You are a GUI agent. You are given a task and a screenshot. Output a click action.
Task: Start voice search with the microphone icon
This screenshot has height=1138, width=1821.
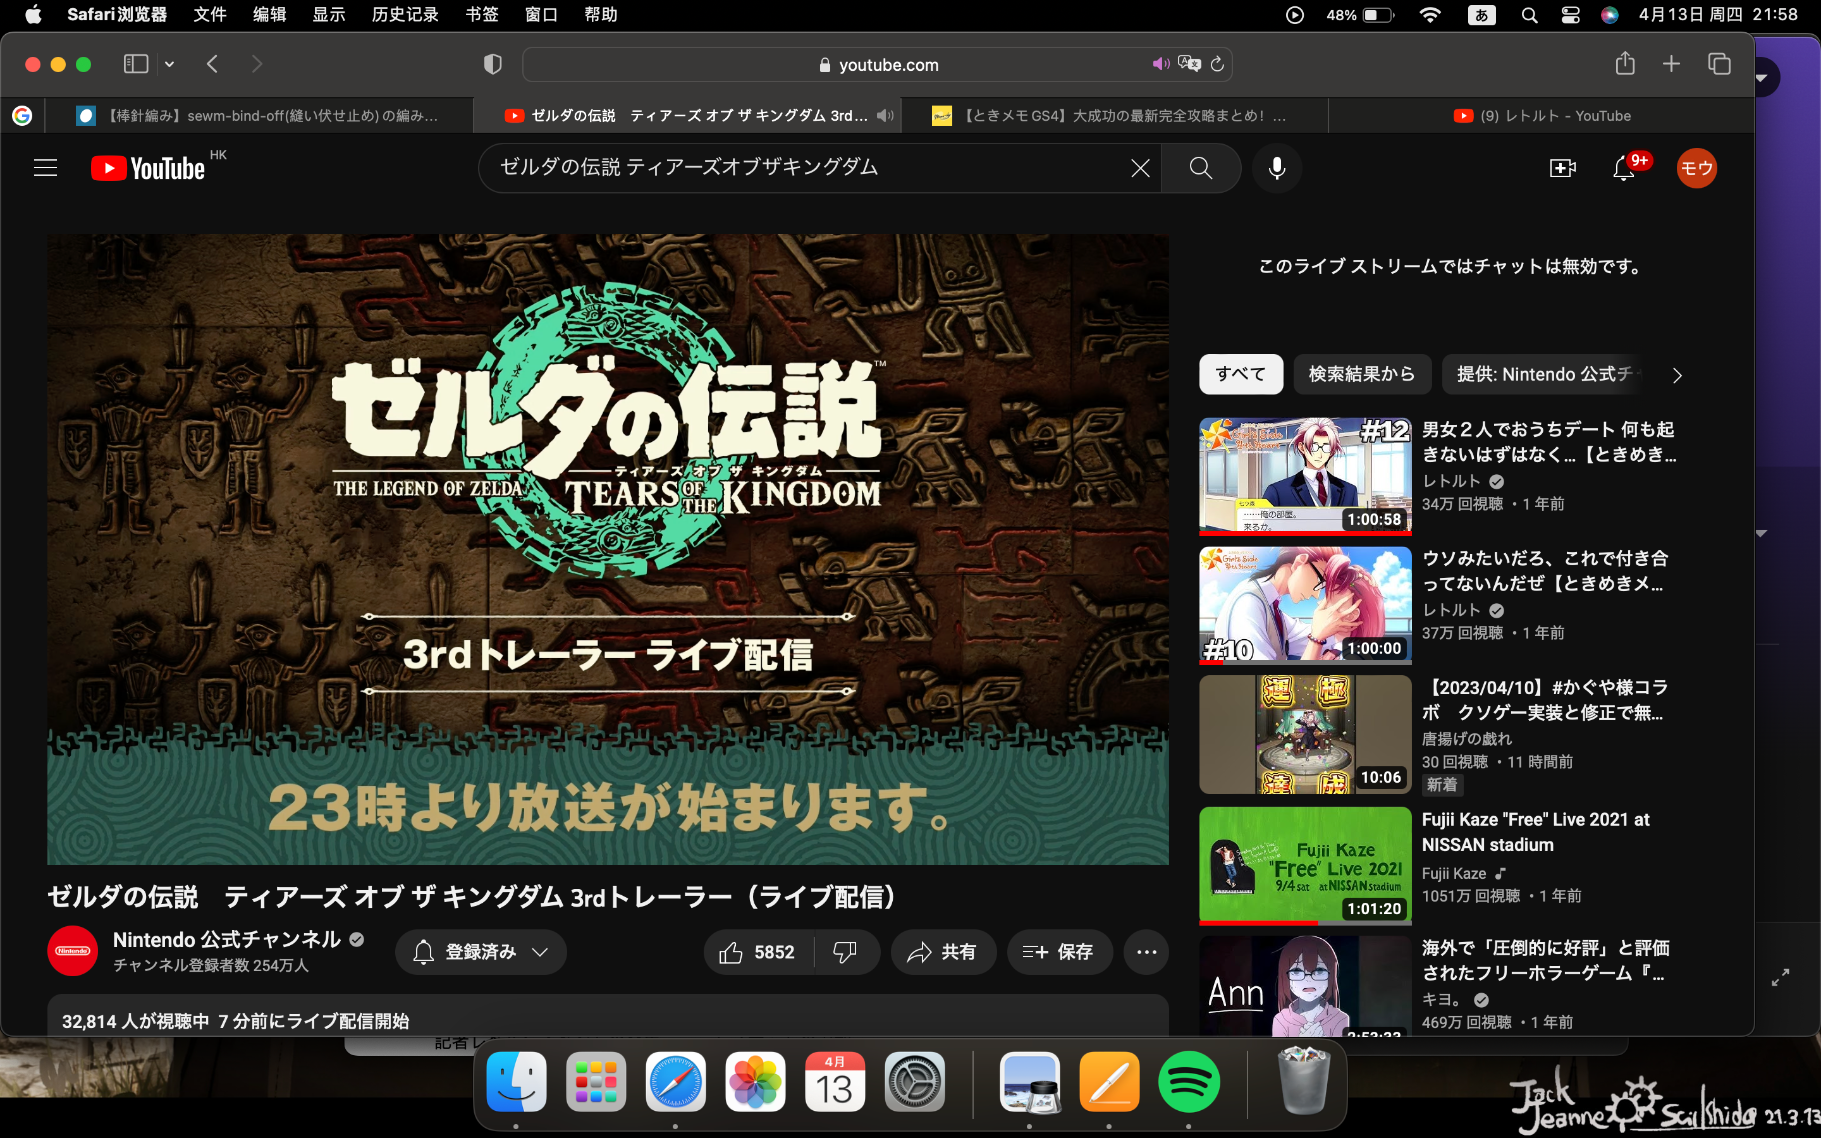tap(1277, 168)
